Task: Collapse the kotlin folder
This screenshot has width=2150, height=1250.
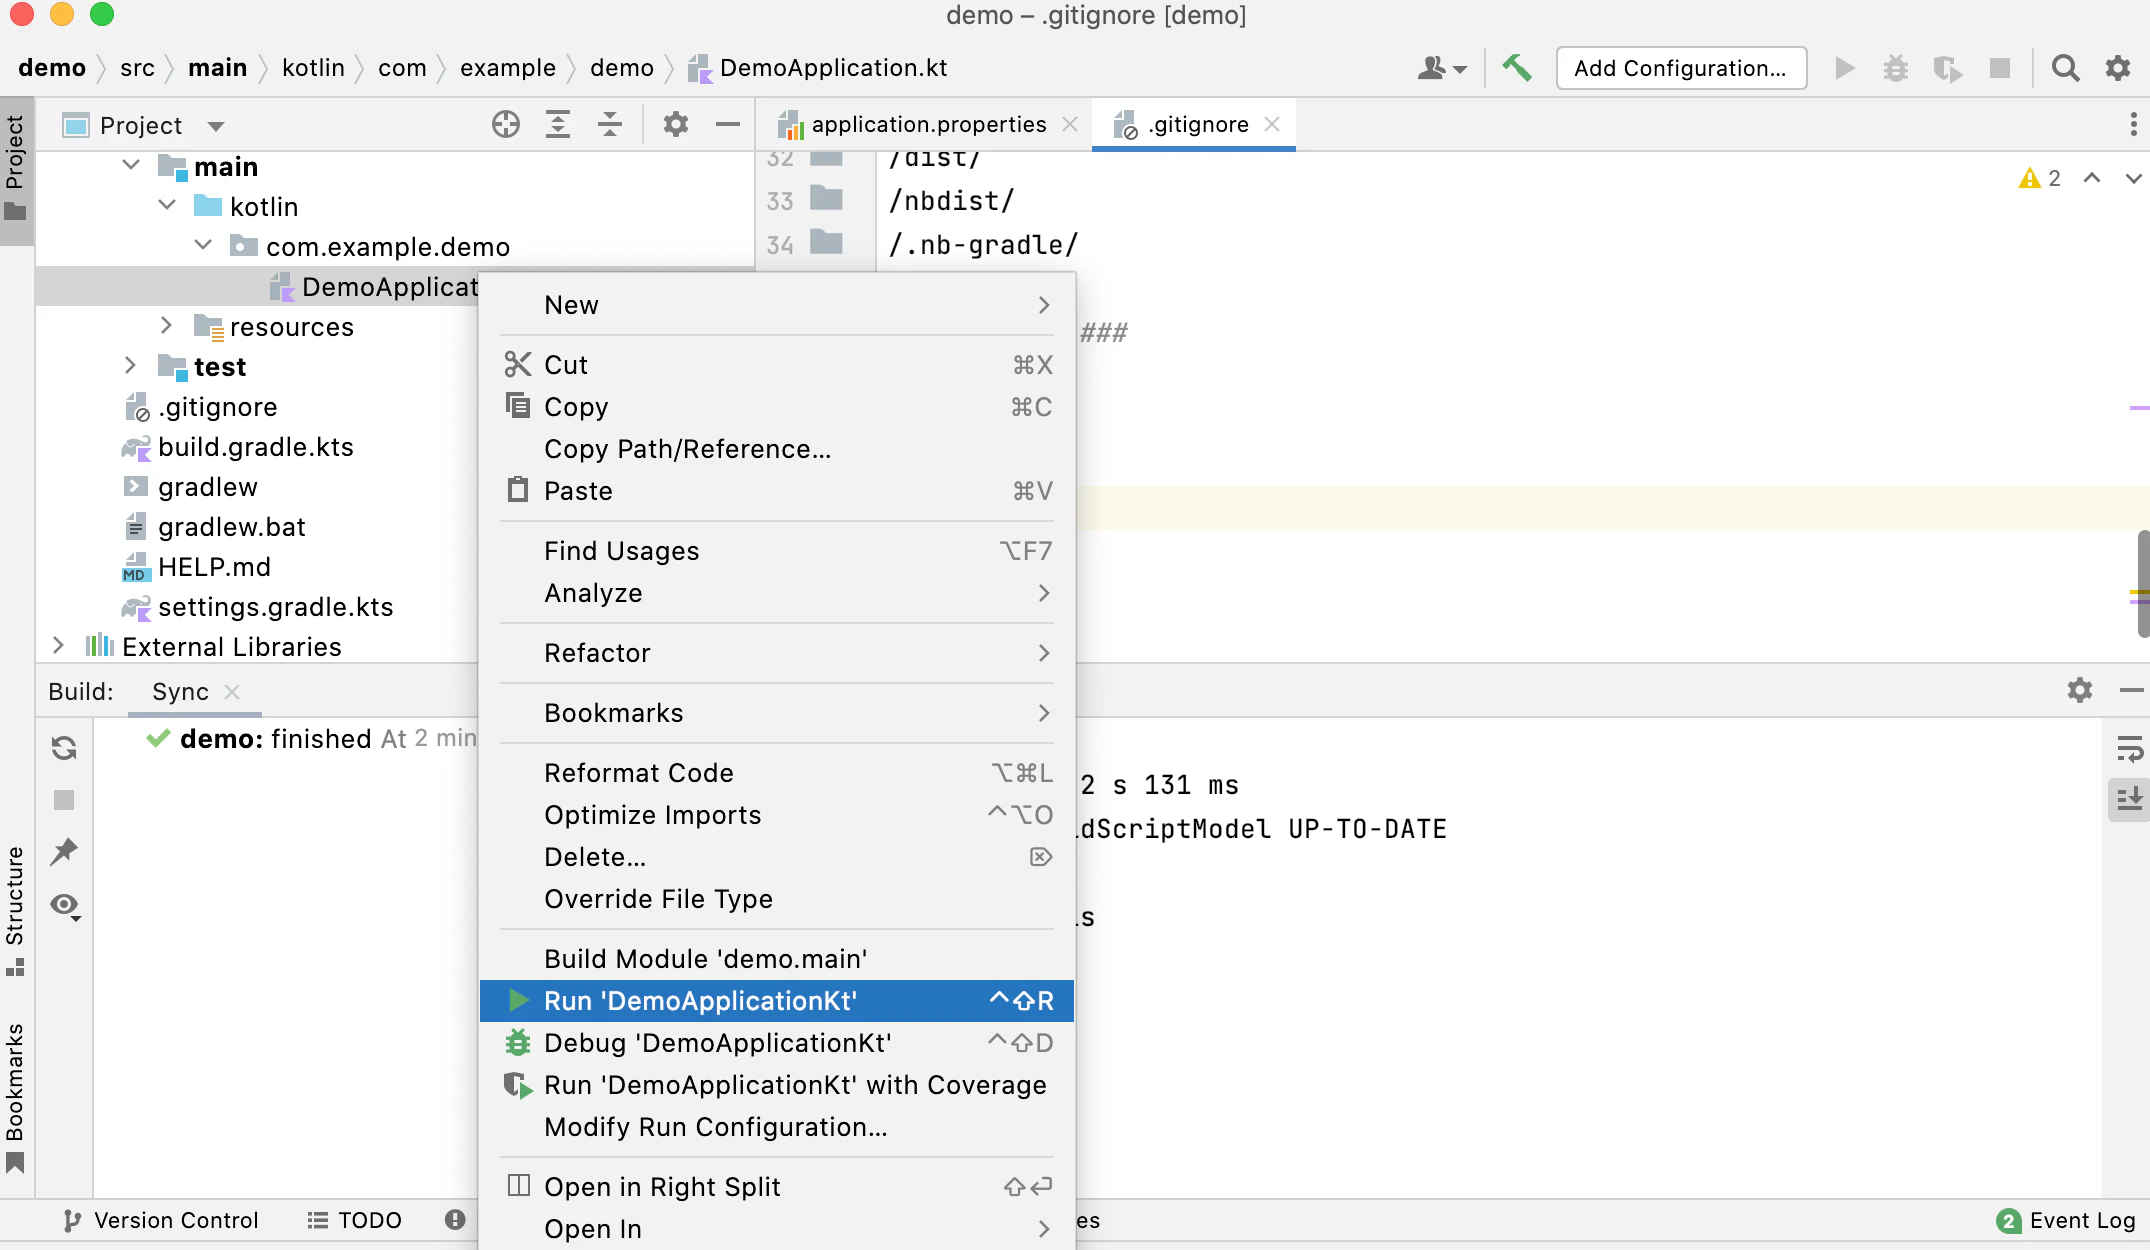Action: coord(167,206)
